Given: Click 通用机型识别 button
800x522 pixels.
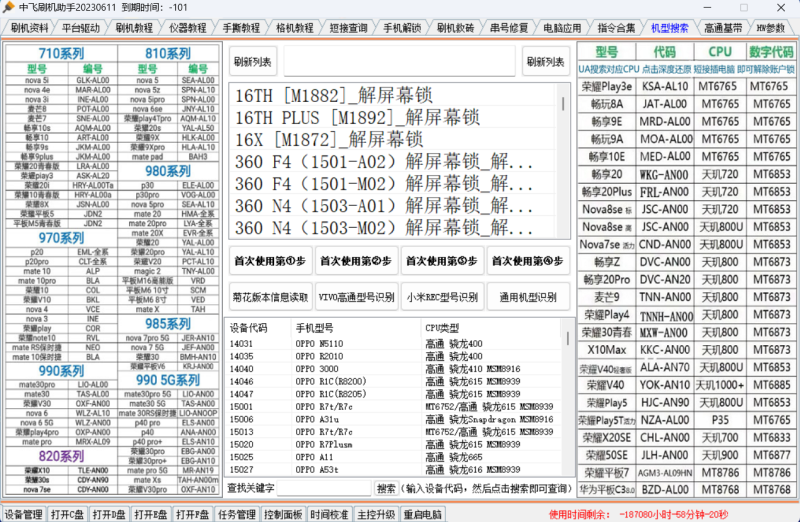Looking at the screenshot, I should pos(528,297).
